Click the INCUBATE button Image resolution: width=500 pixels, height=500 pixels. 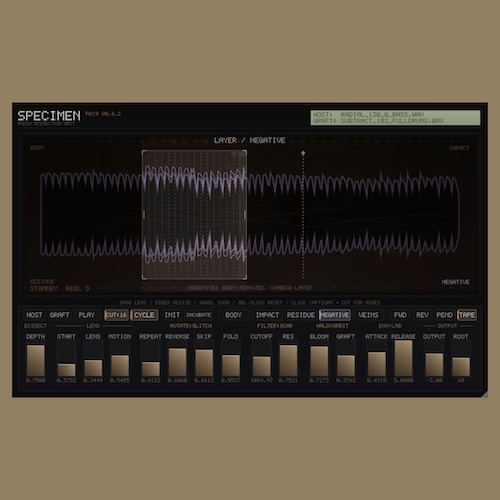198,315
